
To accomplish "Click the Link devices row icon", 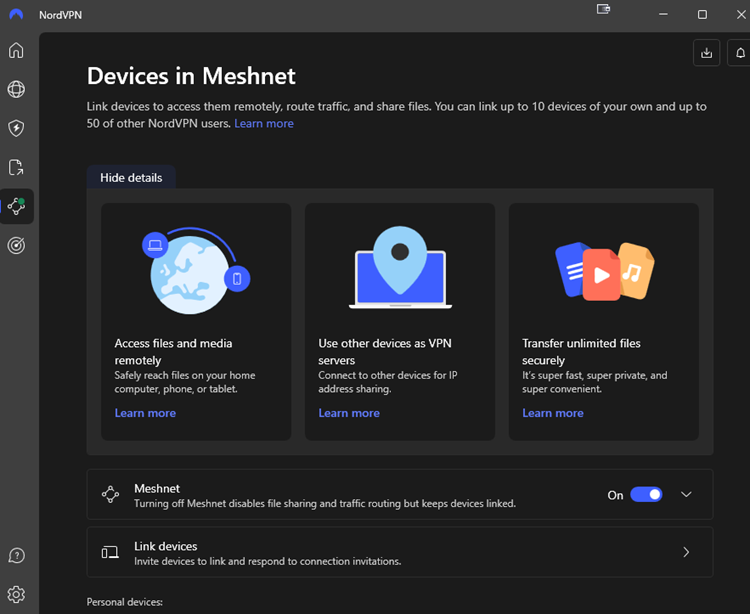I will [x=110, y=552].
